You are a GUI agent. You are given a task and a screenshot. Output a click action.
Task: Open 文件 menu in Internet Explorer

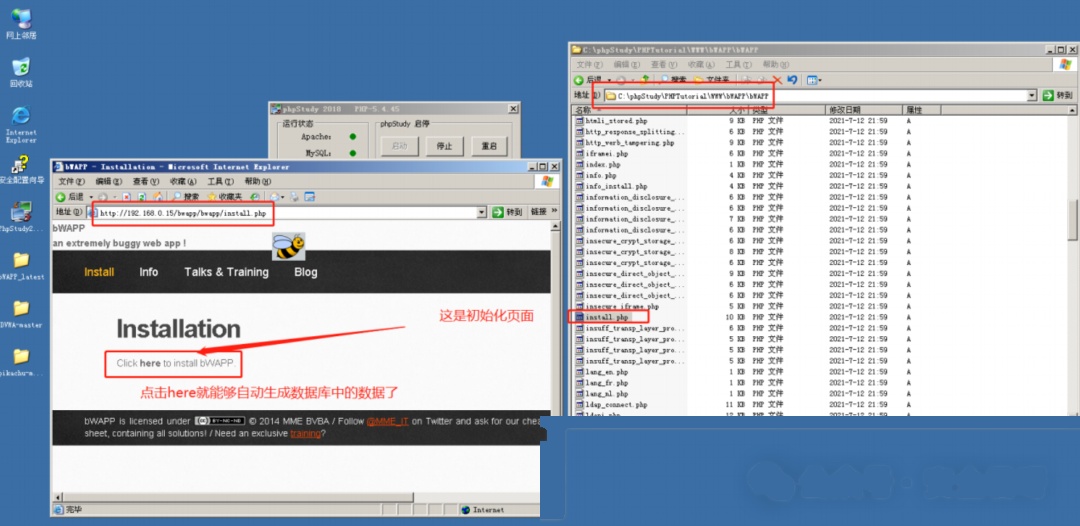pos(71,181)
